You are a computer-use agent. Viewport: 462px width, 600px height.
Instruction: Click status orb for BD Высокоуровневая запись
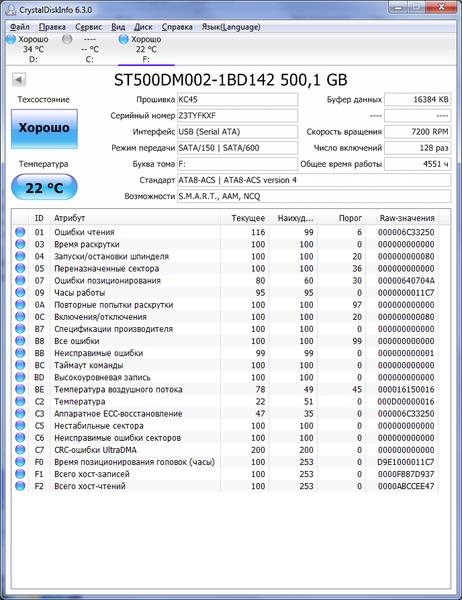click(x=20, y=377)
